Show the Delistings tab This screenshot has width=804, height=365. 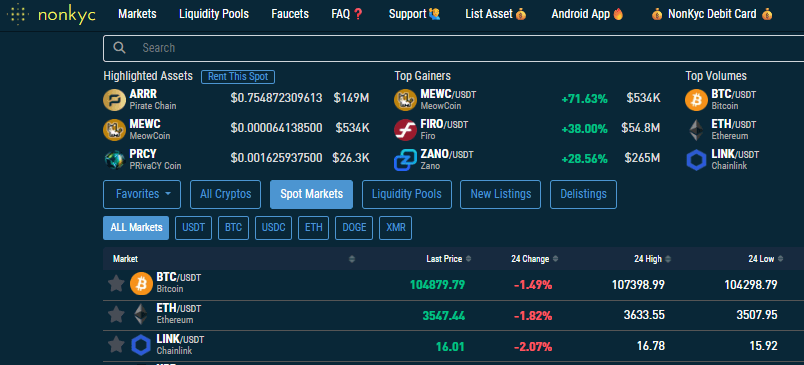click(584, 194)
